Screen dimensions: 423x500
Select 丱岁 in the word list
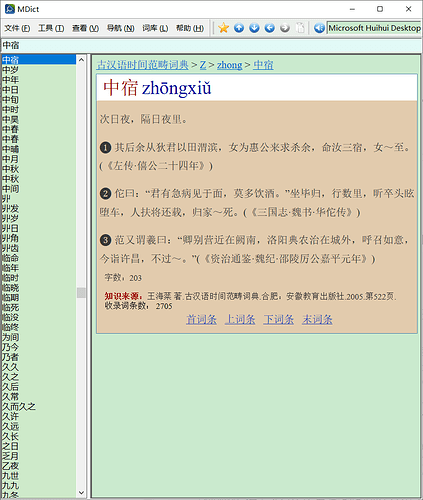click(39, 218)
